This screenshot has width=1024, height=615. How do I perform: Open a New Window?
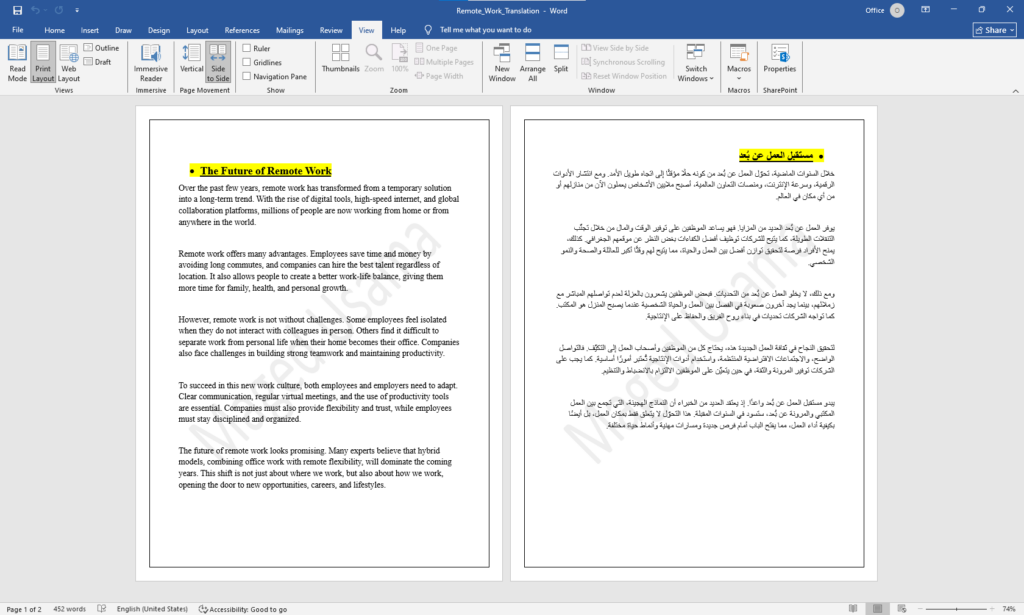click(x=502, y=63)
